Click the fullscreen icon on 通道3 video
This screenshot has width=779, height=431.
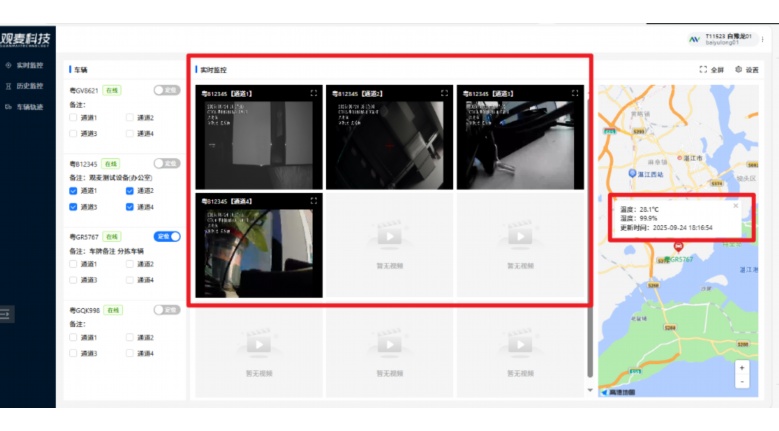(575, 93)
